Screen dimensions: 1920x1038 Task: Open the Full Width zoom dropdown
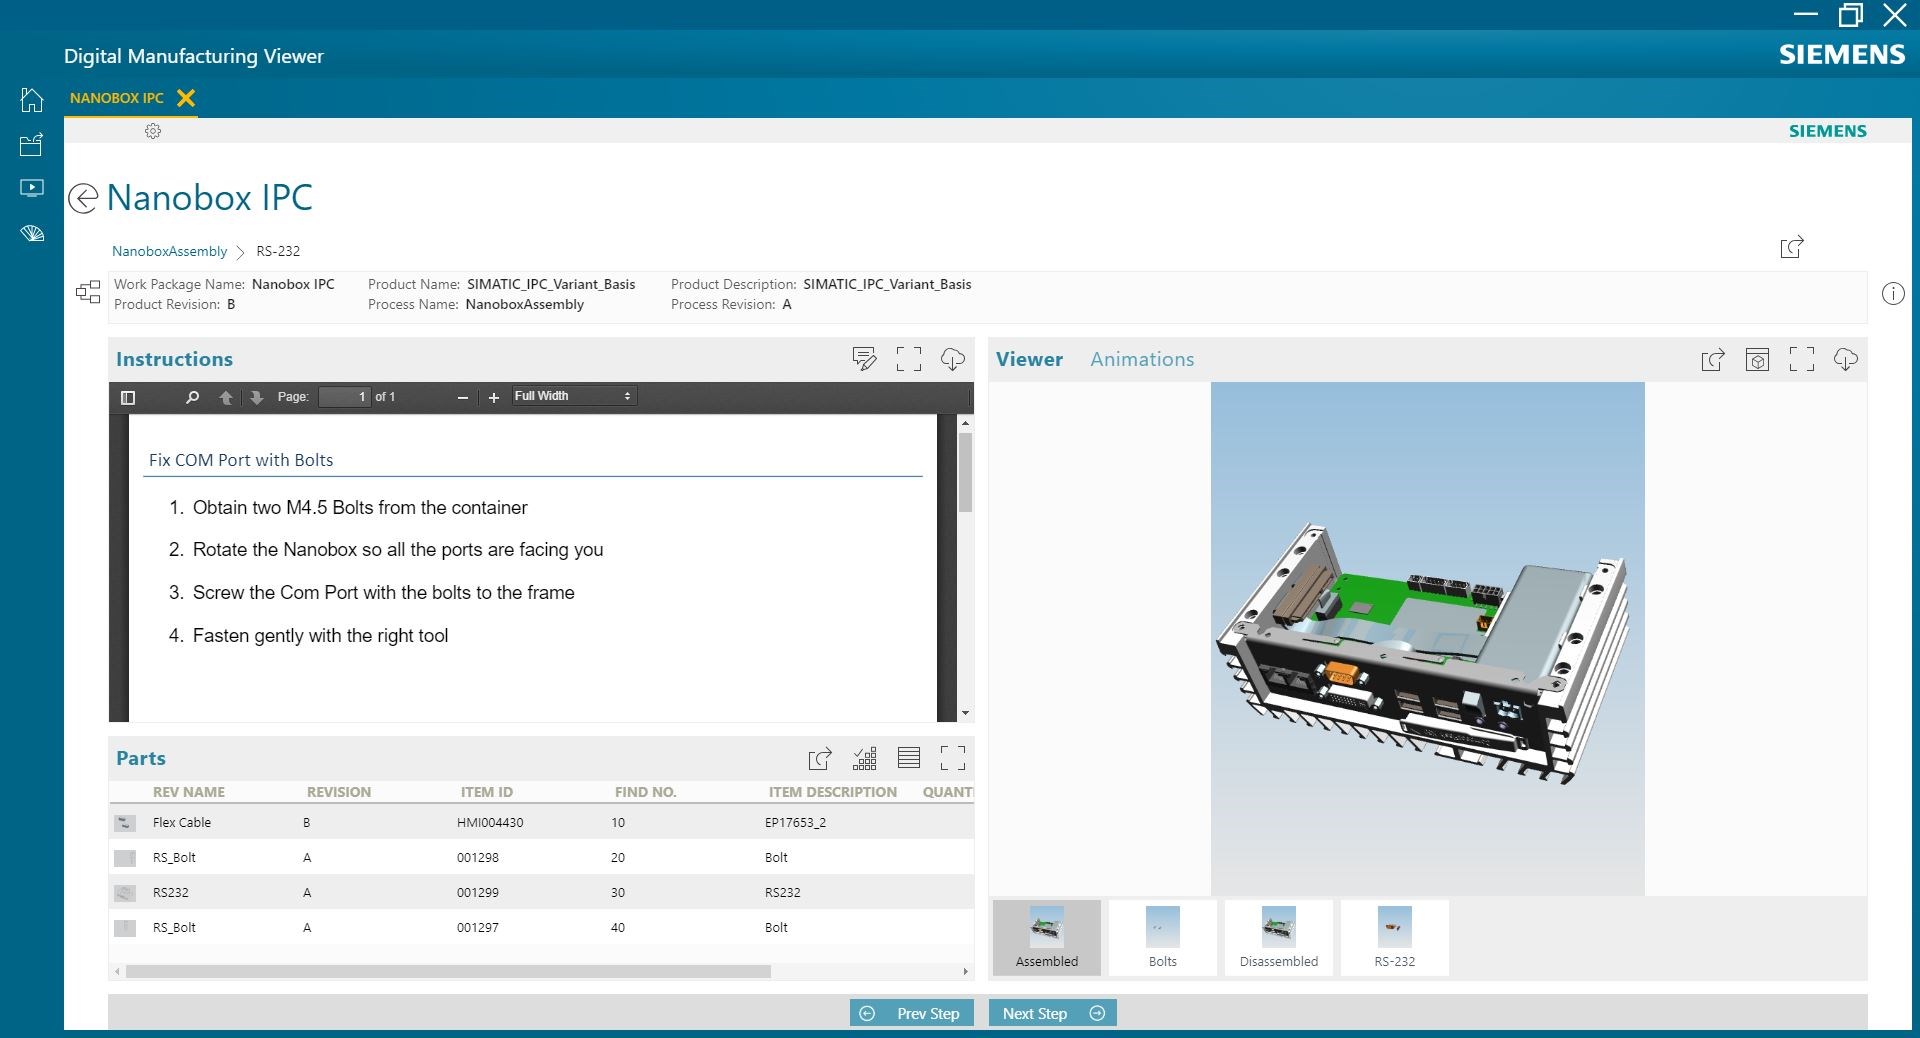click(x=573, y=397)
